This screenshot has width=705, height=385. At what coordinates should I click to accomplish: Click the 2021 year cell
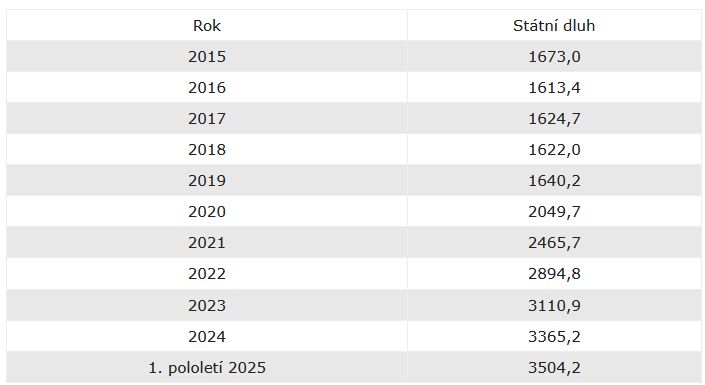(207, 243)
